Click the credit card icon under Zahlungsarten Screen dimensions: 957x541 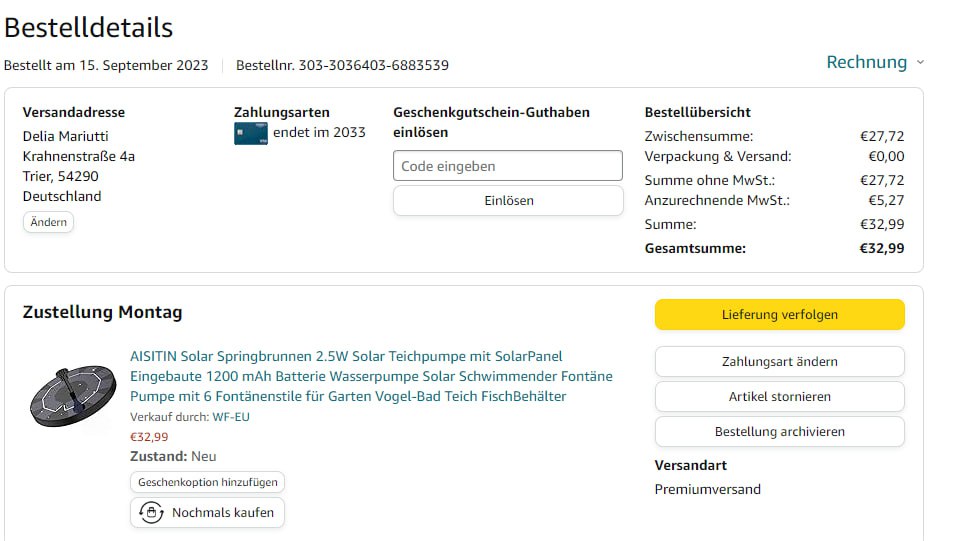click(x=250, y=133)
